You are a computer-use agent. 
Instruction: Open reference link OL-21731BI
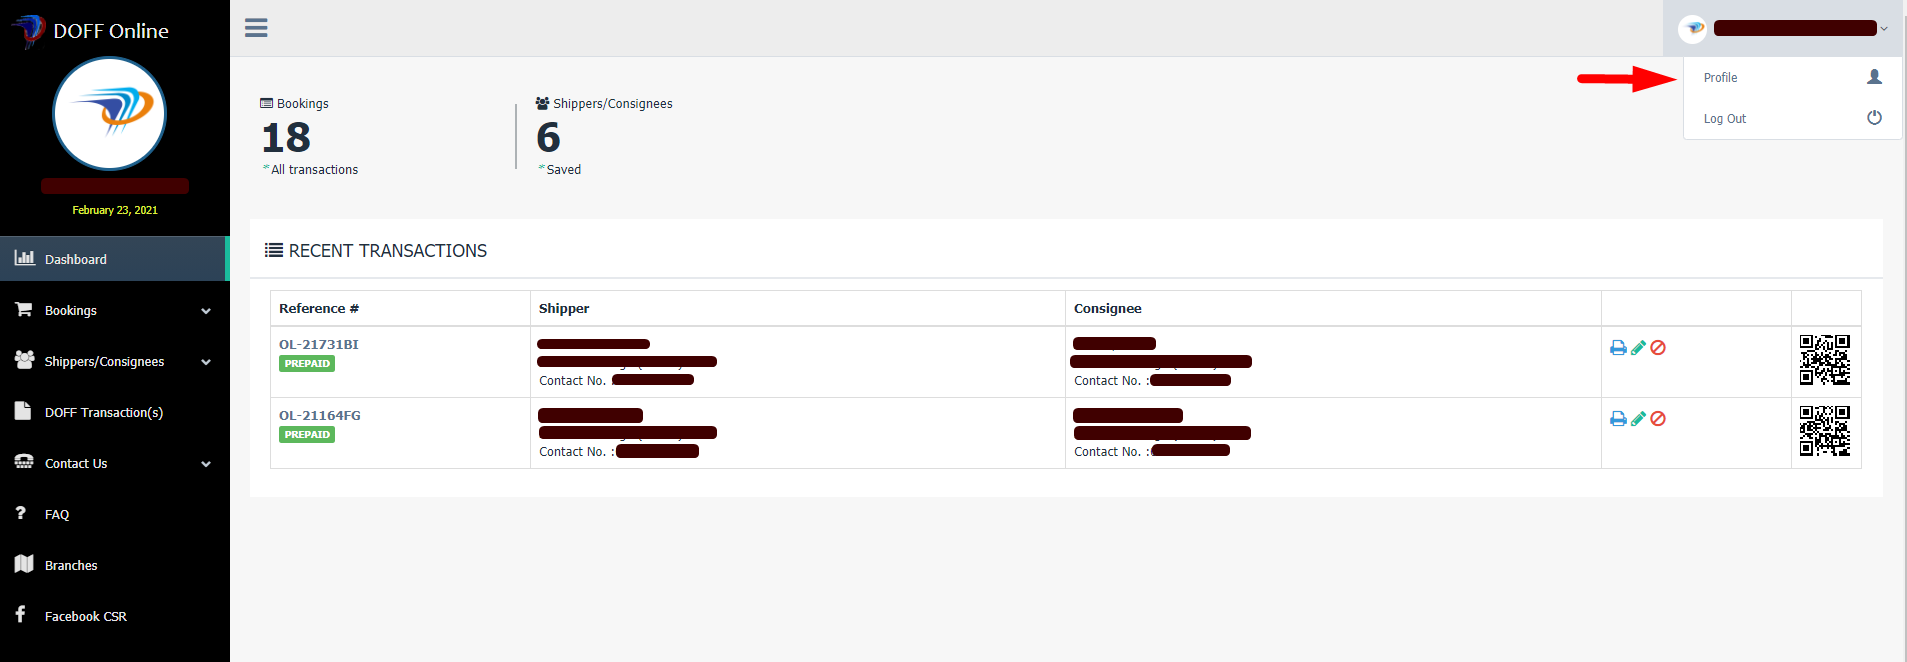click(318, 345)
